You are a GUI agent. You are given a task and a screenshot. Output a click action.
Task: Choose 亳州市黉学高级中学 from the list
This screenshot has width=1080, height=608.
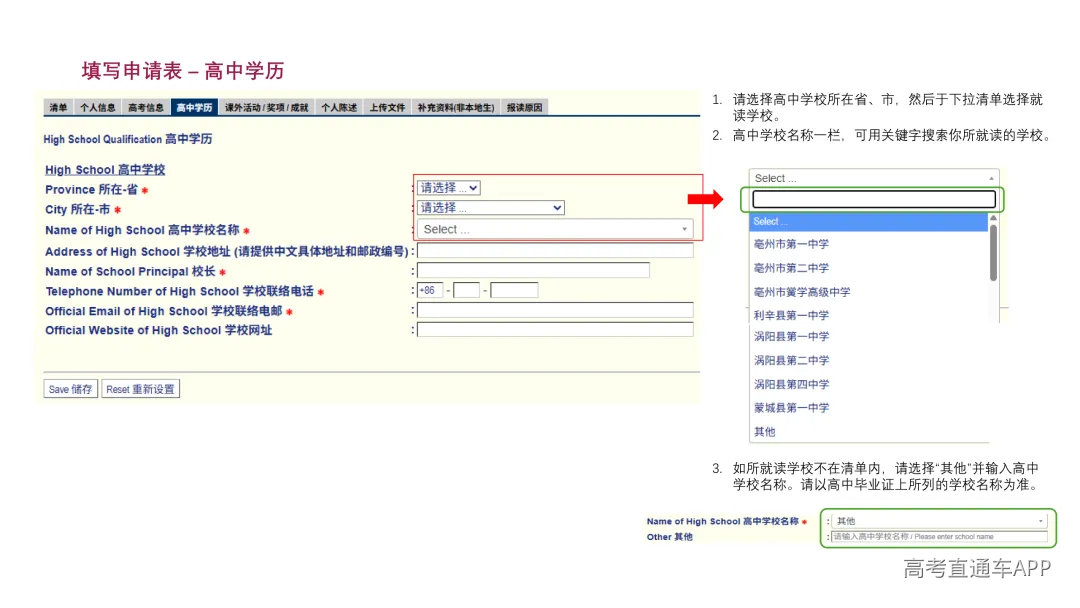(x=802, y=292)
